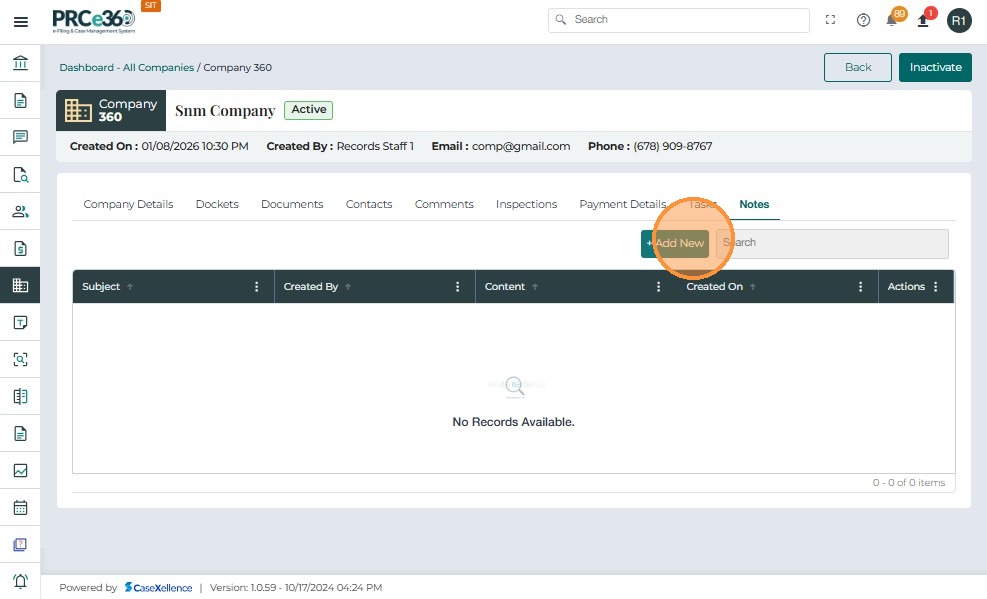Sort by Created On column header
Image resolution: width=987 pixels, height=599 pixels.
click(714, 287)
